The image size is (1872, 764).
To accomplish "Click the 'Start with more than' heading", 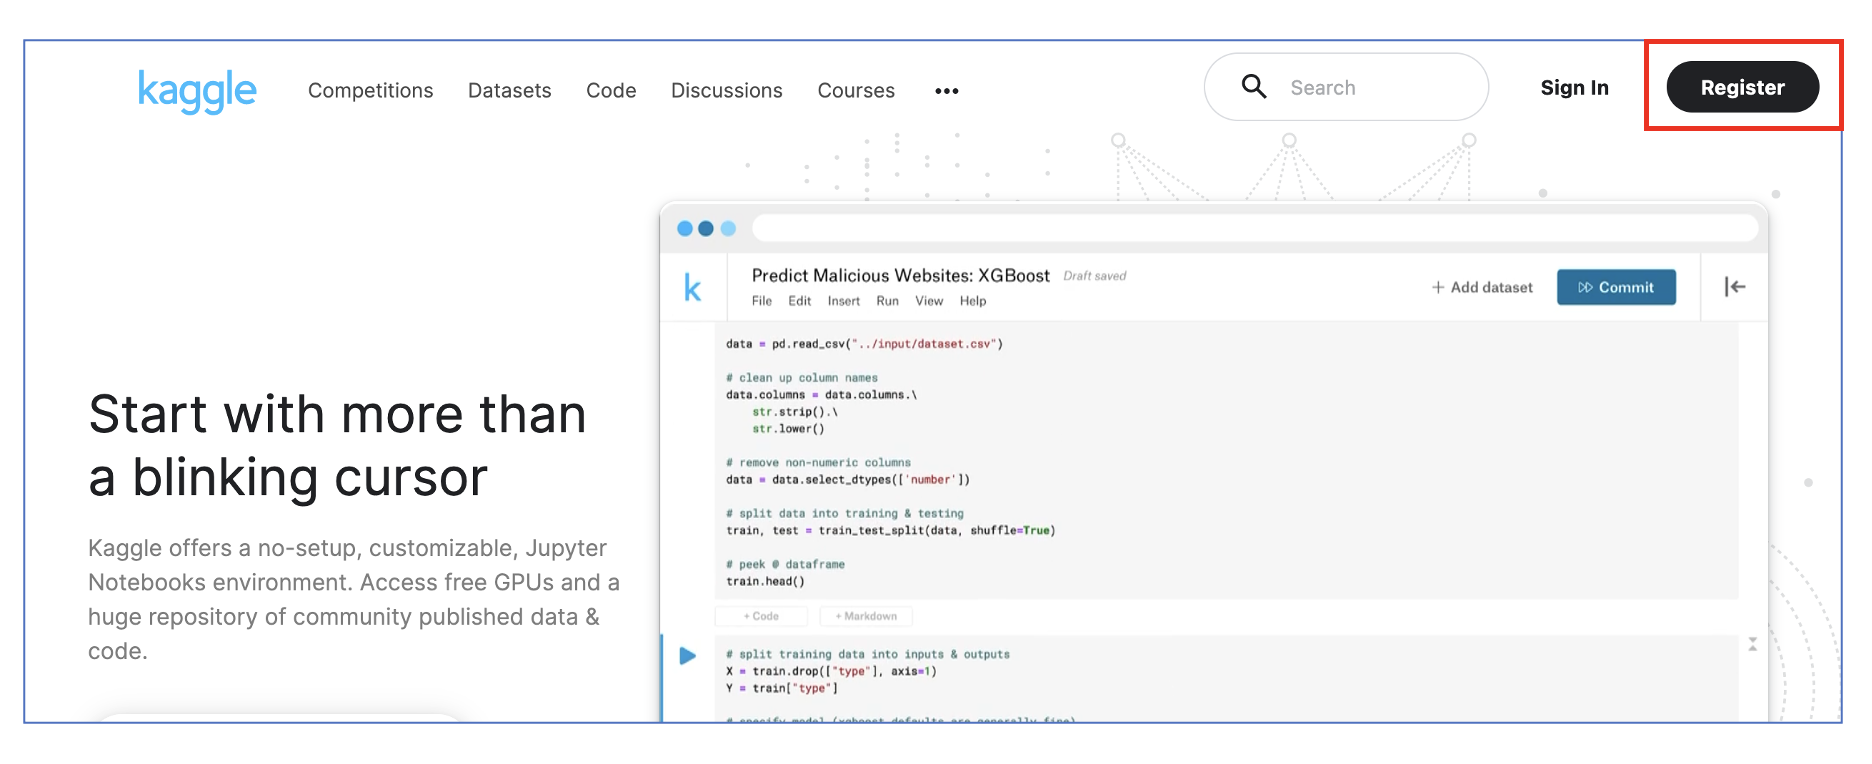I will point(337,414).
